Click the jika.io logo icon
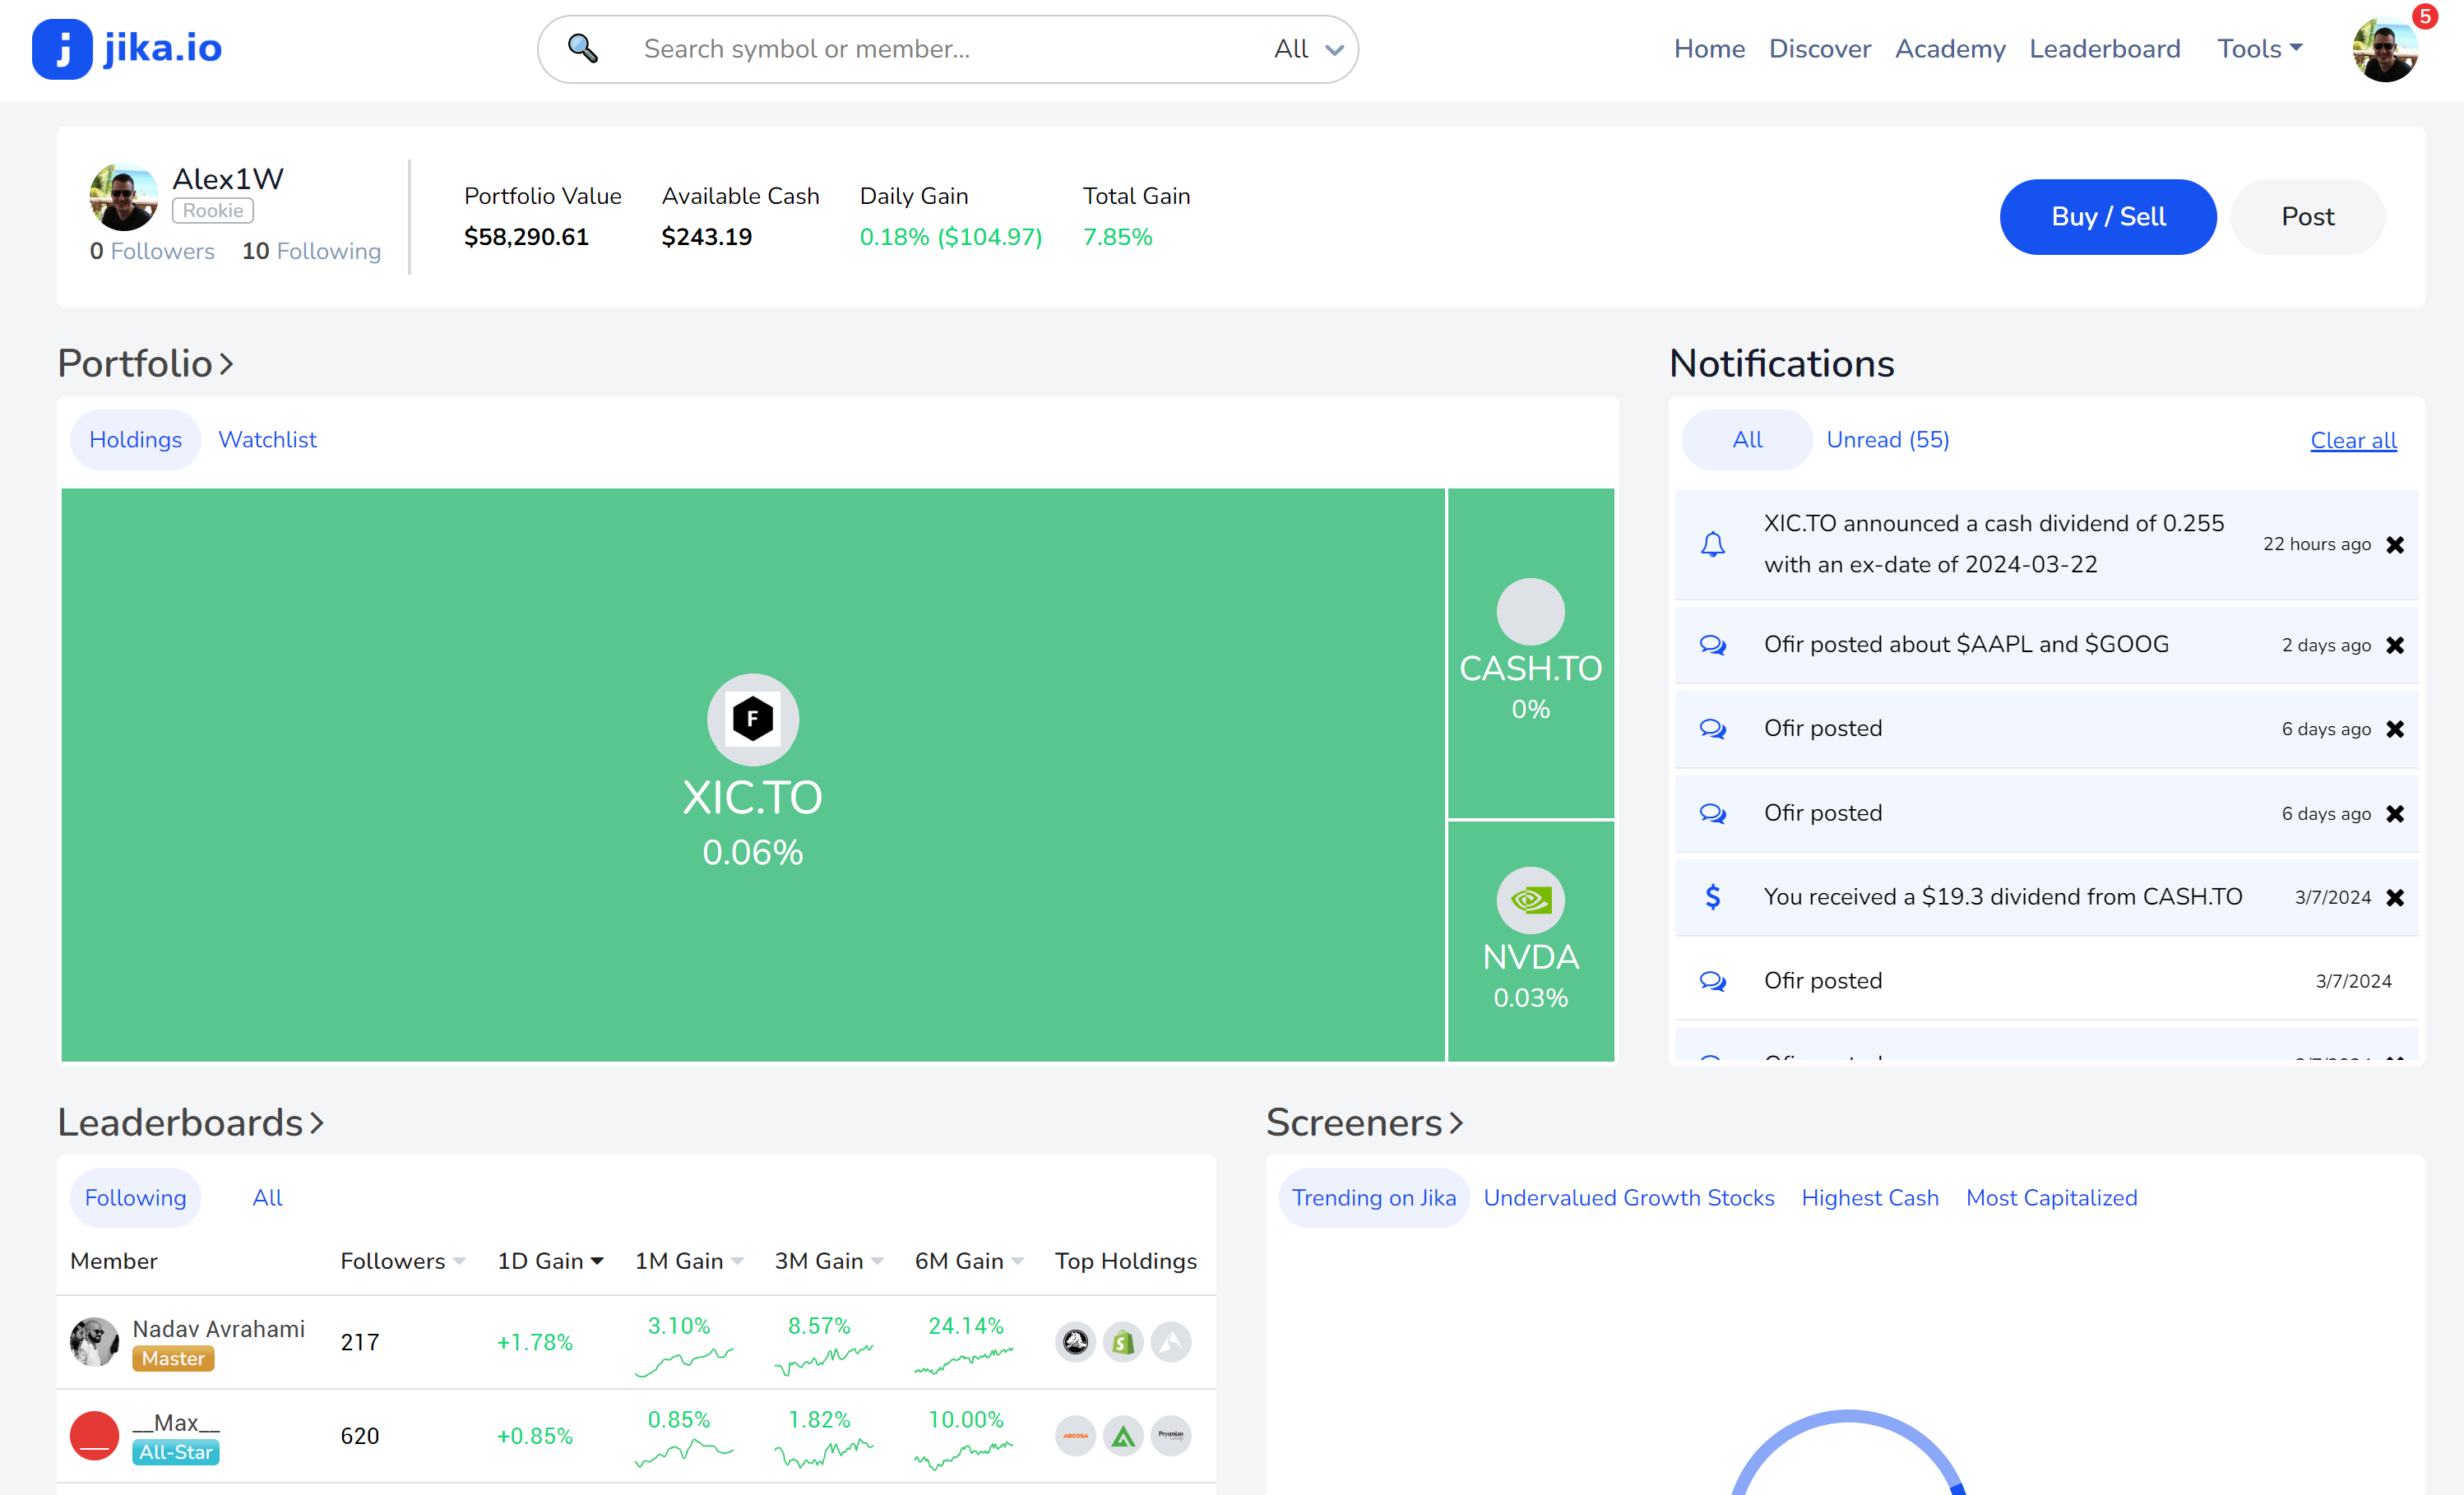 point(62,48)
